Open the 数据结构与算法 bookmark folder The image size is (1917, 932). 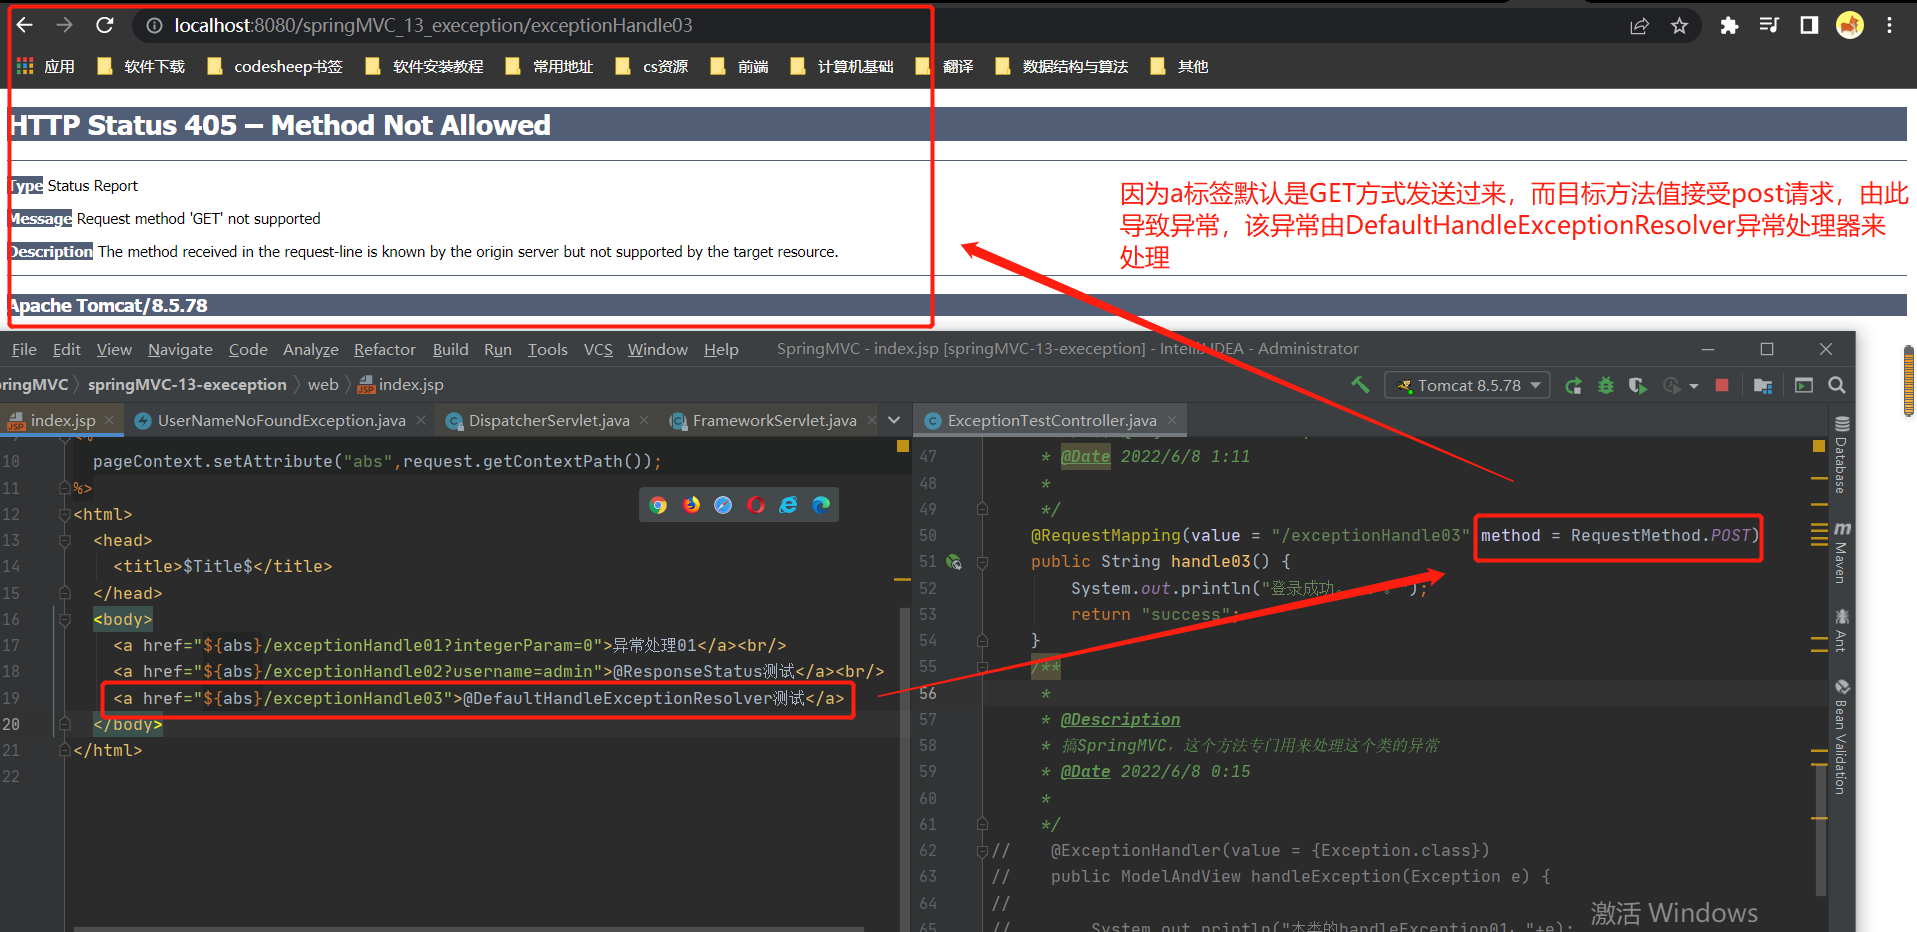pos(1062,66)
